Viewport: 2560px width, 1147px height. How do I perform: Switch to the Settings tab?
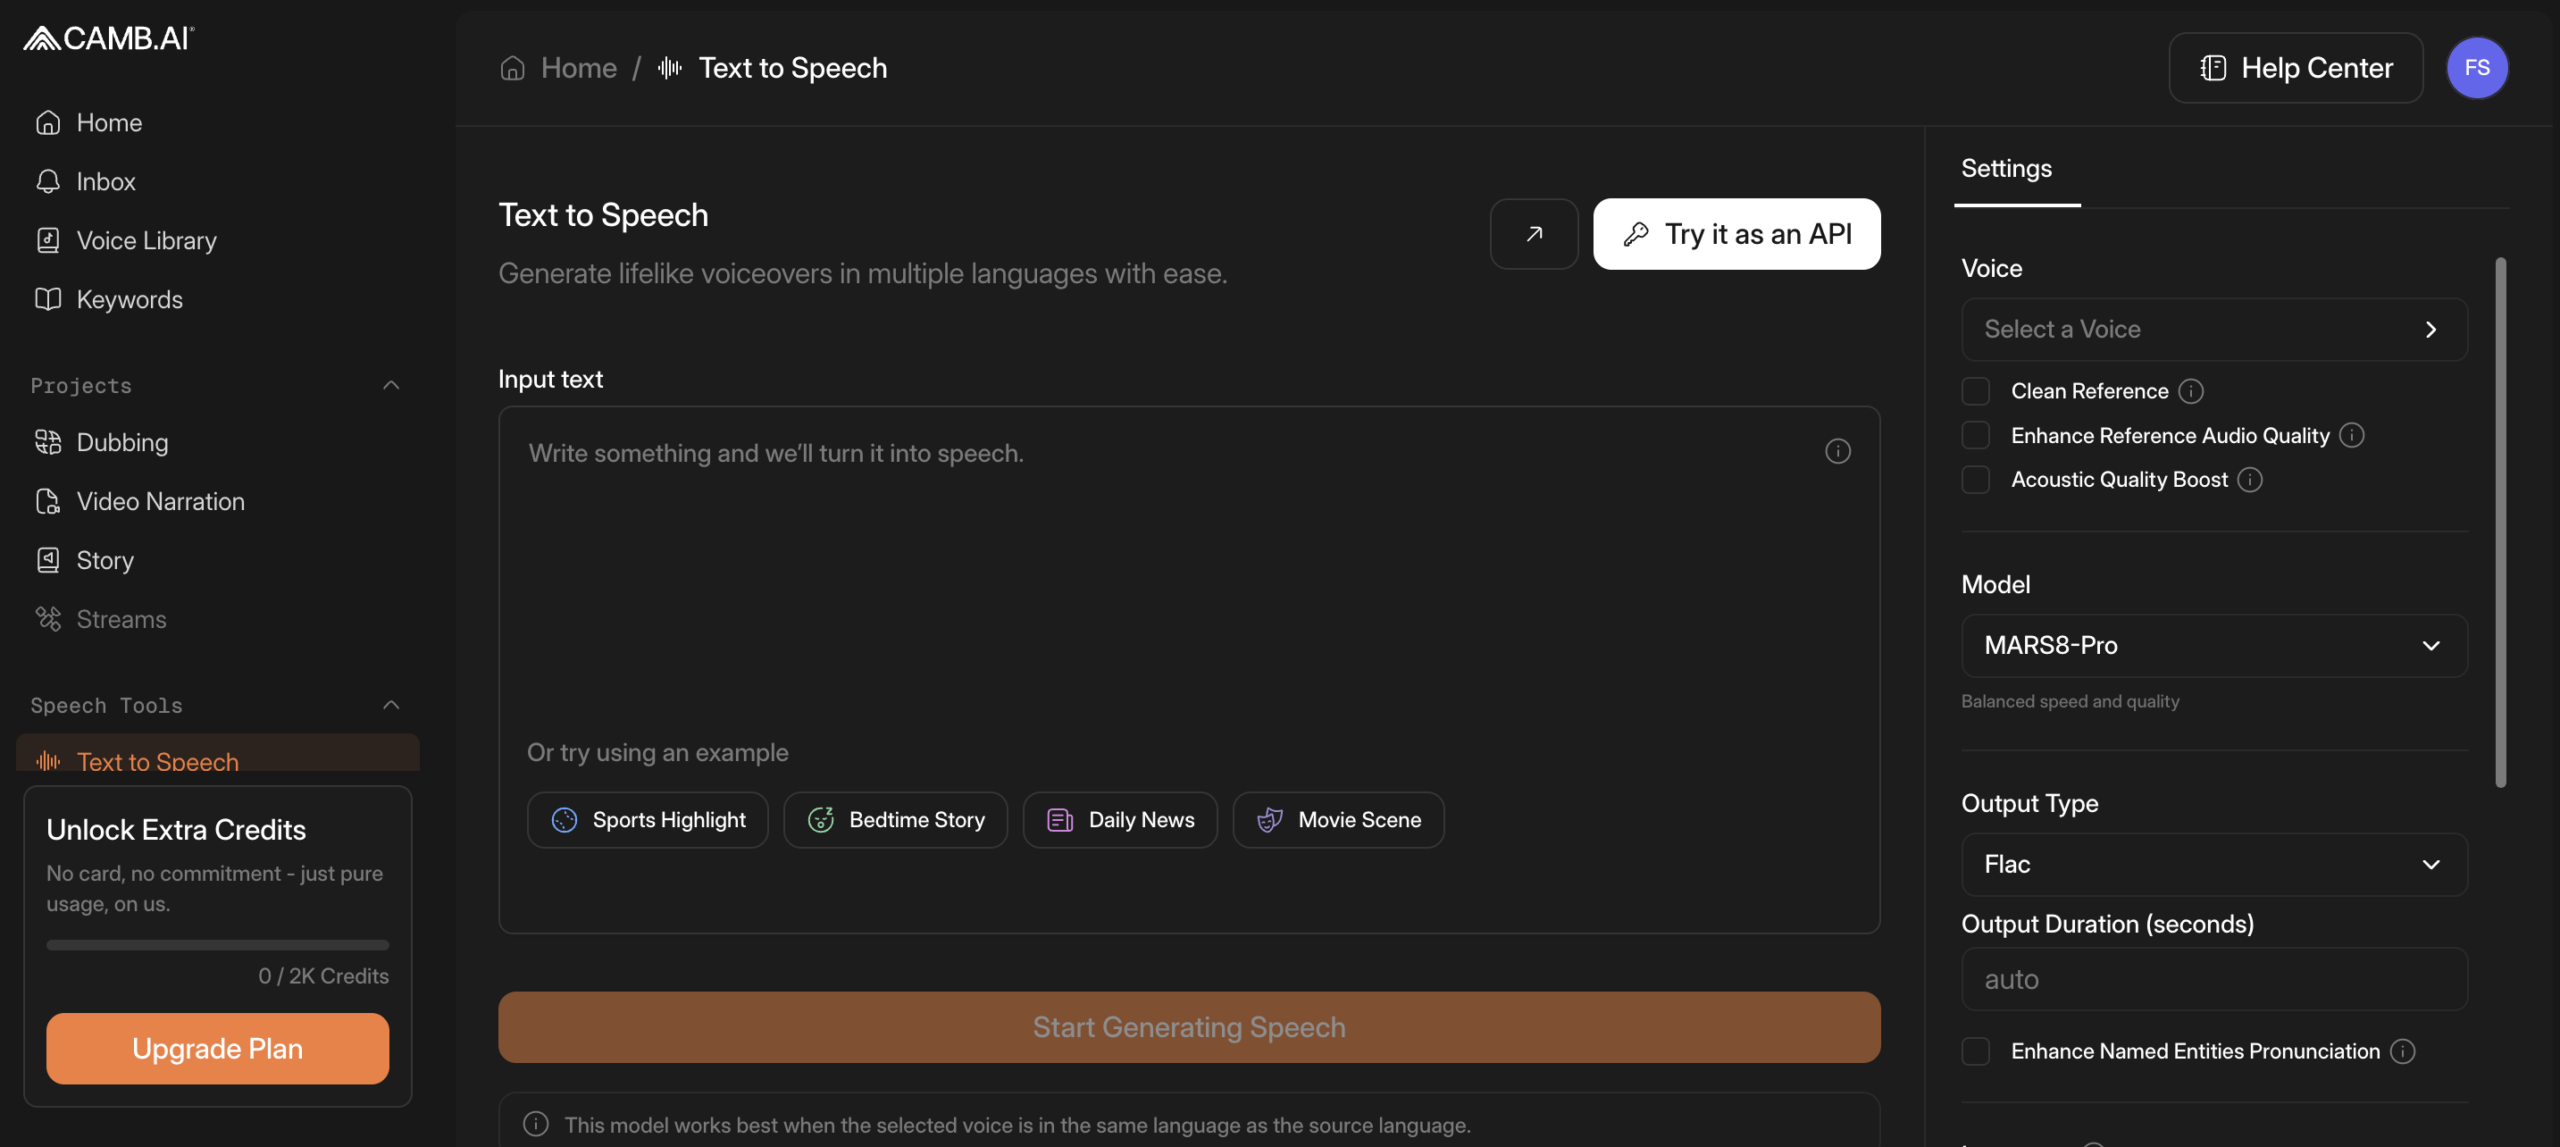[2006, 169]
